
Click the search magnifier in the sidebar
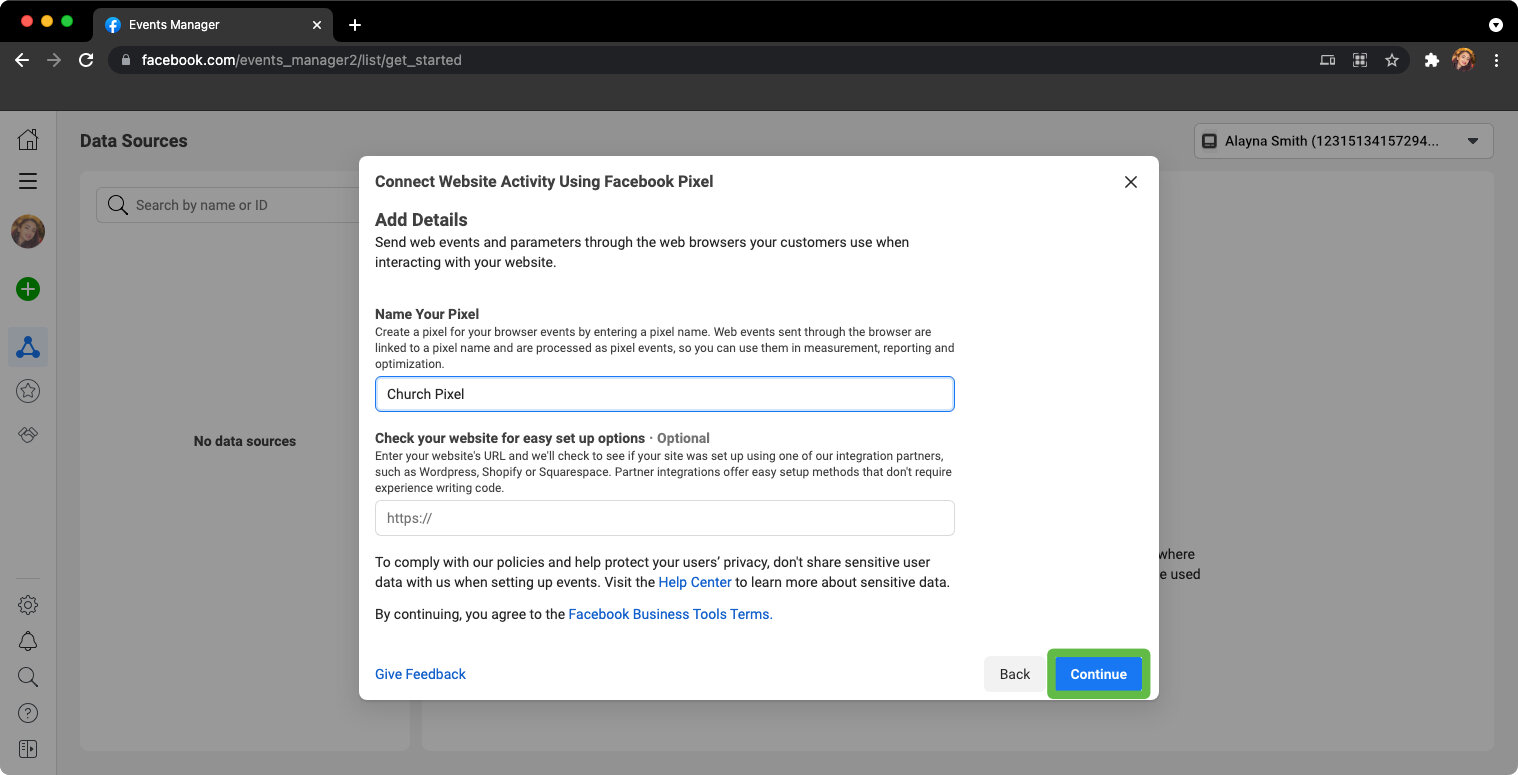coord(28,677)
